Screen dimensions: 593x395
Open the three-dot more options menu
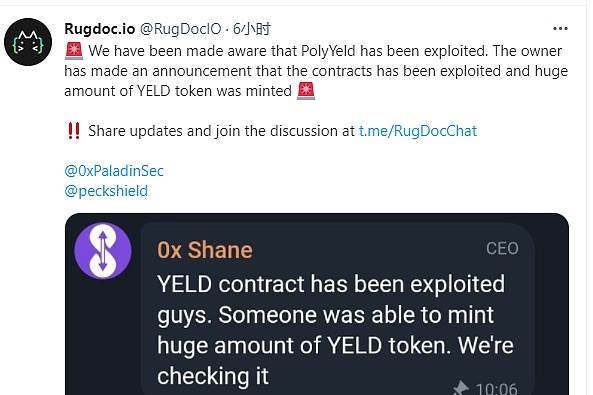click(560, 29)
